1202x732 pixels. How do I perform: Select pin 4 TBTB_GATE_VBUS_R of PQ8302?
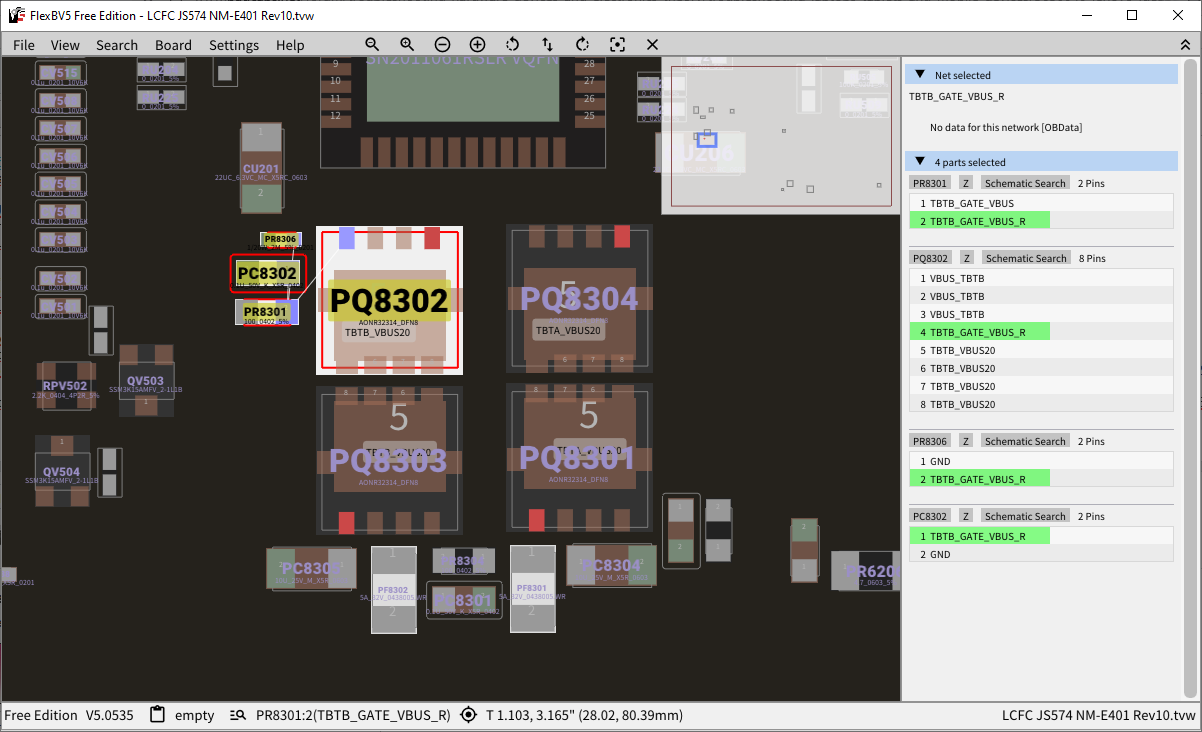978,332
